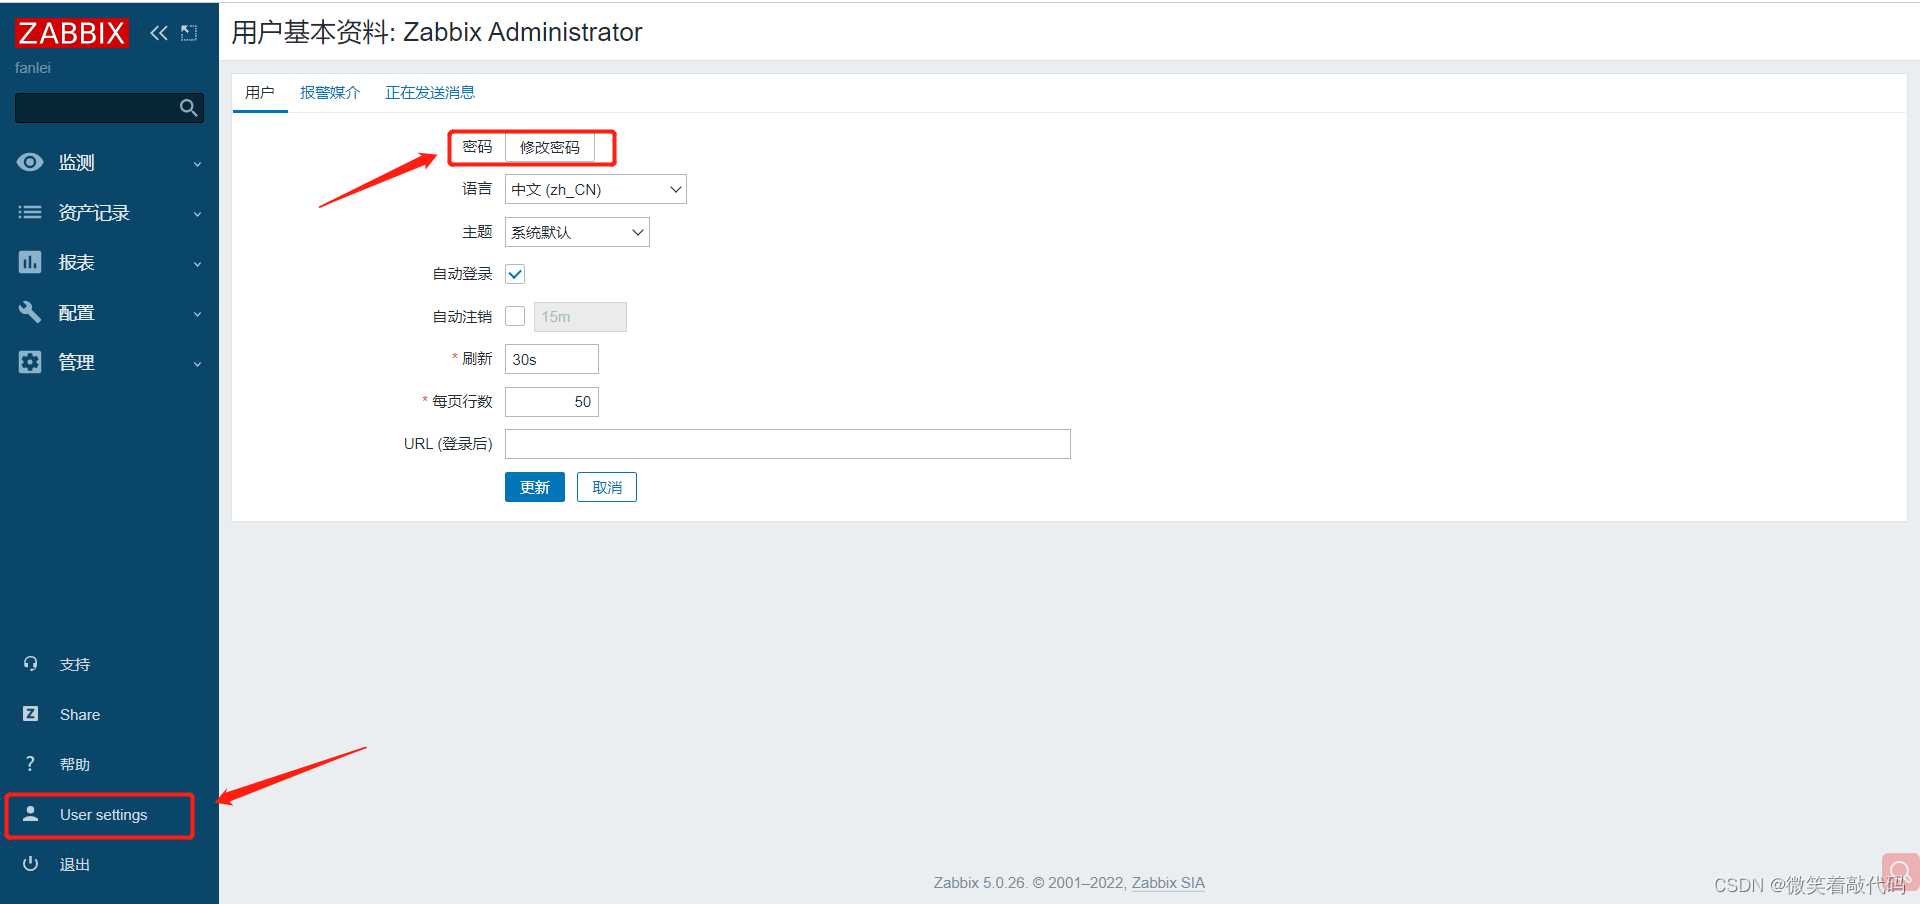Click the chart icon beside 报表
Image resolution: width=1920 pixels, height=904 pixels.
[30, 262]
